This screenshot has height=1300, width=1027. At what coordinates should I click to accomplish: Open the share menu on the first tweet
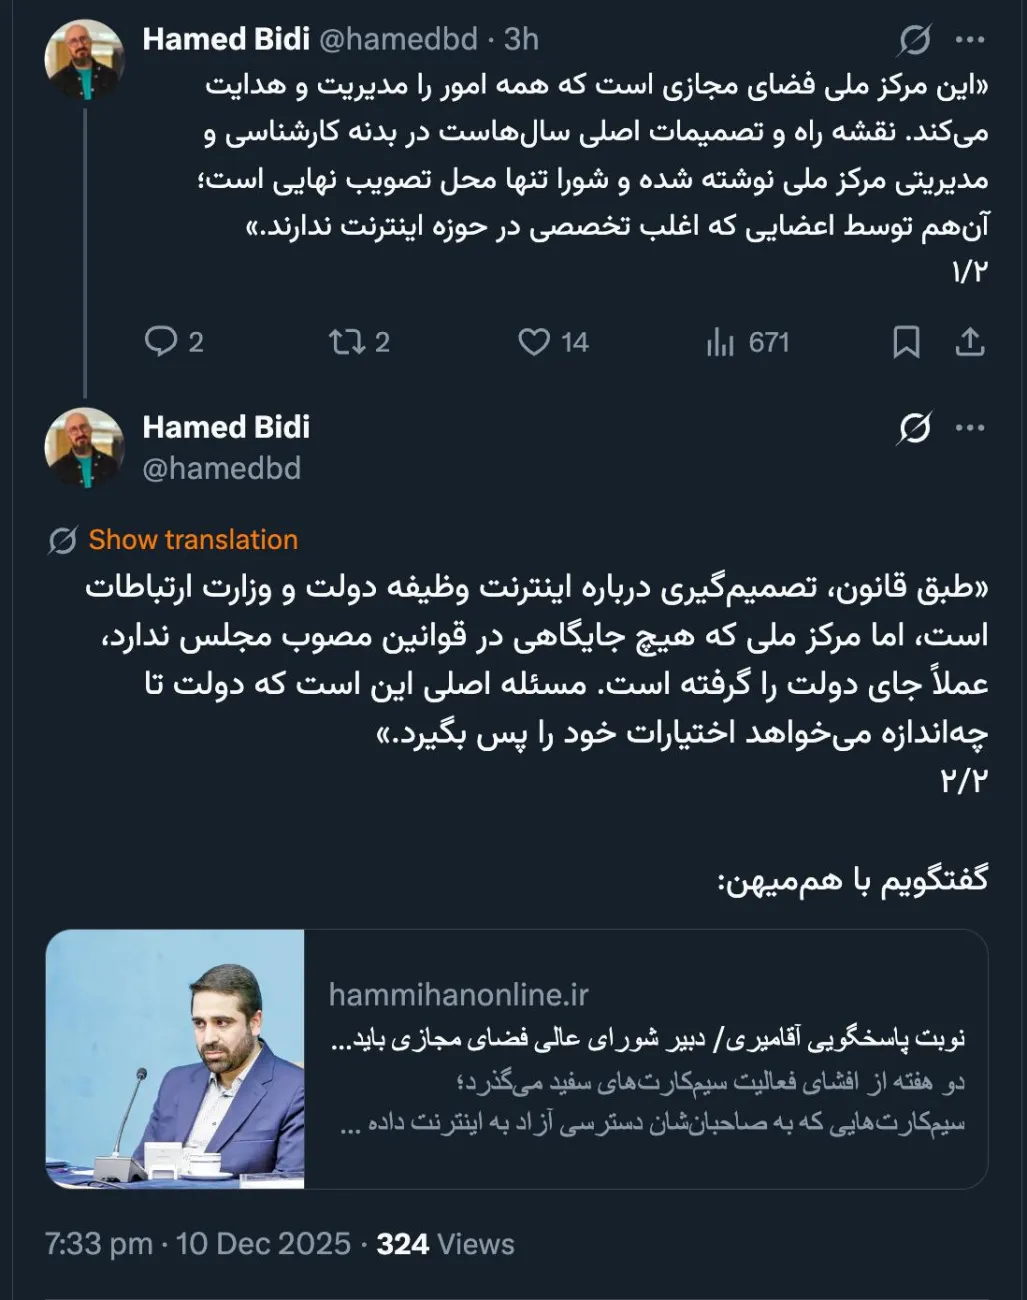(x=971, y=343)
